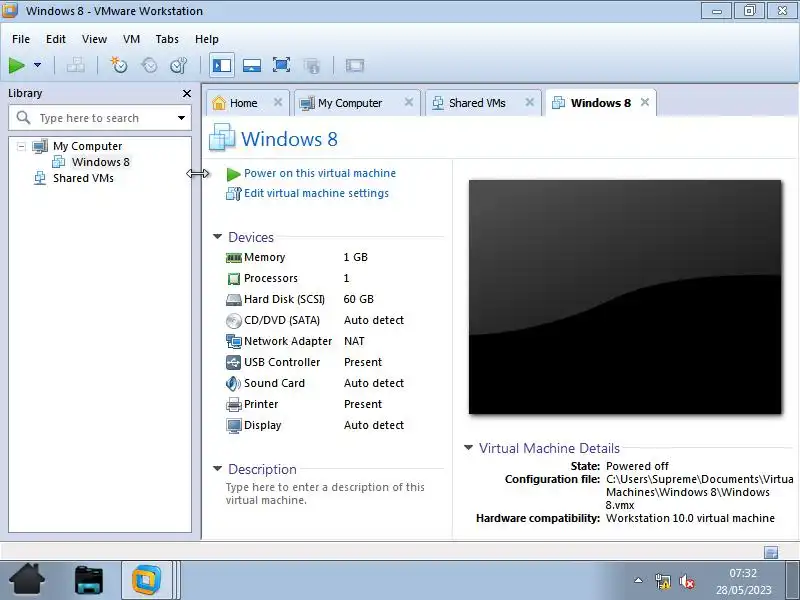Open the View menu
Image resolution: width=800 pixels, height=600 pixels.
point(94,39)
